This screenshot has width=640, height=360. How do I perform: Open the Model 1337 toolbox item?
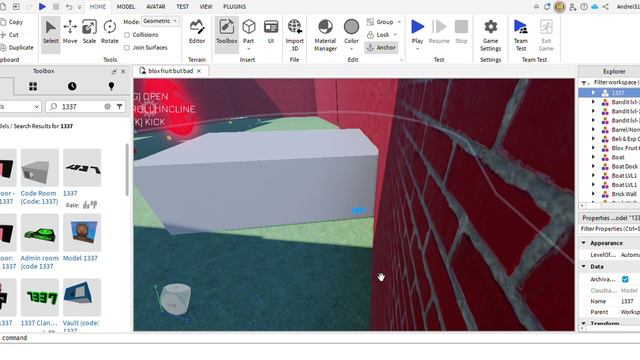pos(82,238)
